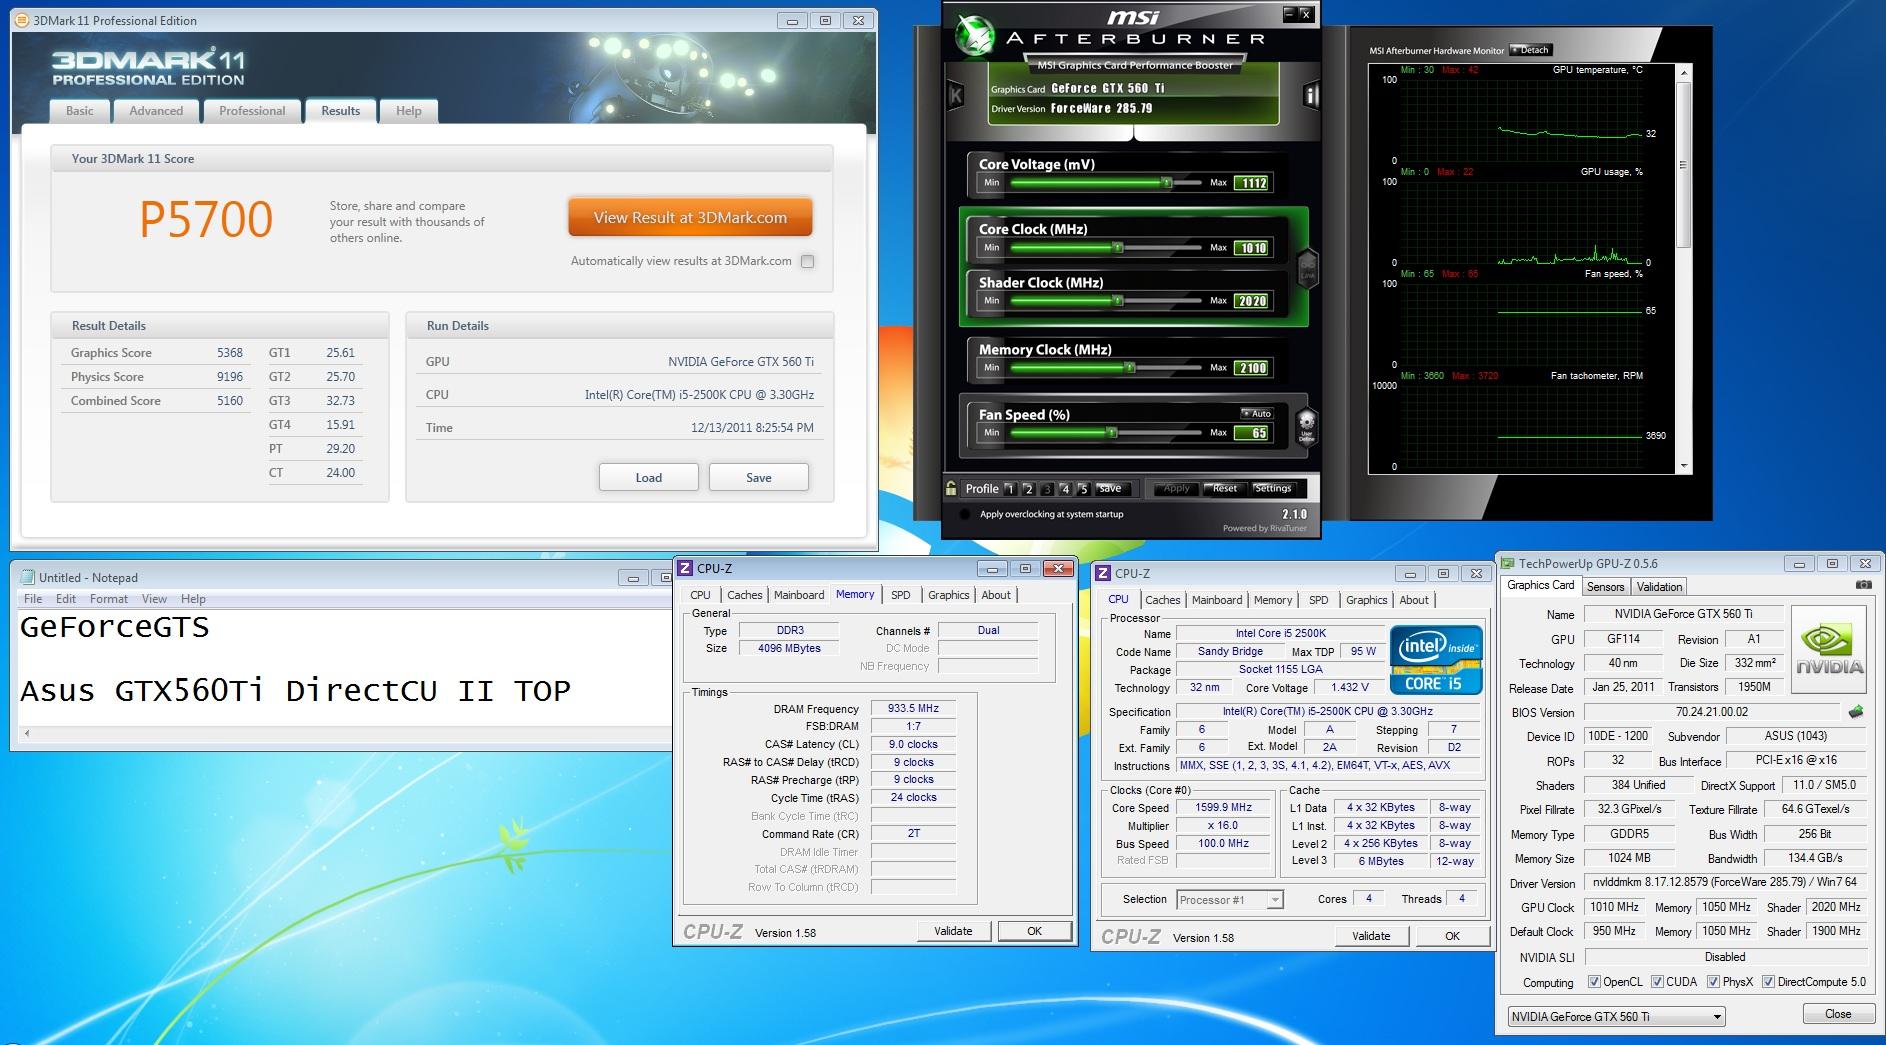Image resolution: width=1886 pixels, height=1045 pixels.
Task: Toggle the fan speed Auto button
Action: [x=1257, y=413]
